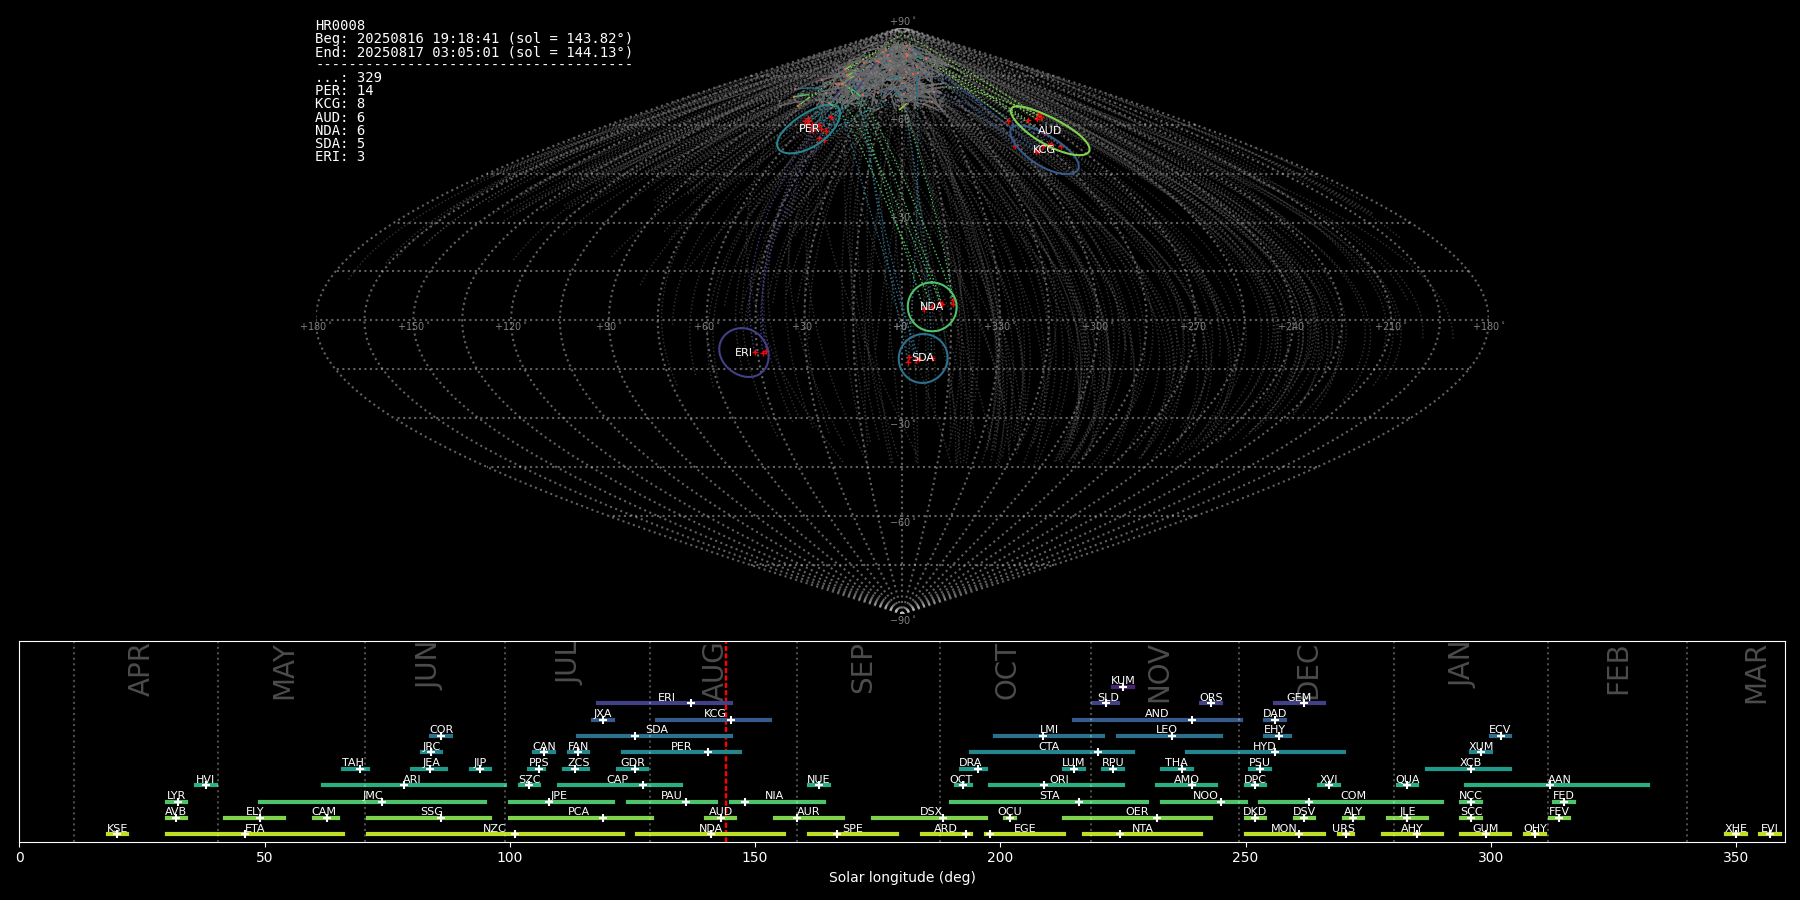Screen dimensions: 1800x900
Task: Click the ERI radiant circle on sky map
Action: pyautogui.click(x=744, y=353)
